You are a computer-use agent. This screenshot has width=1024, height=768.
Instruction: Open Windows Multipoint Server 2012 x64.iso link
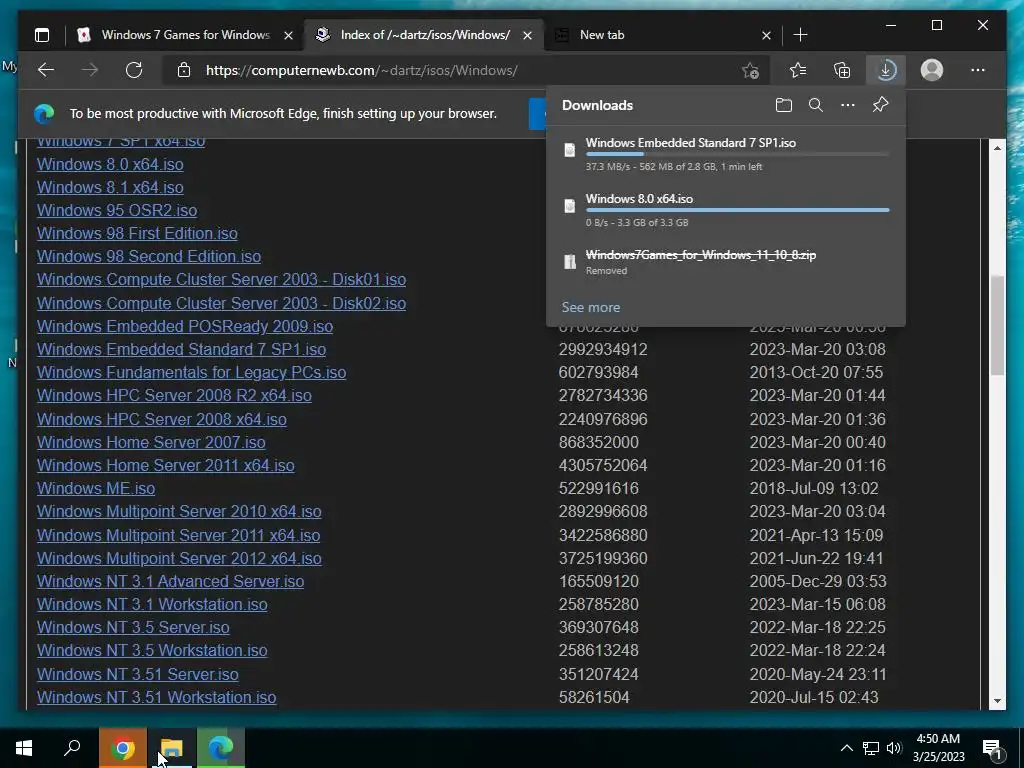(x=179, y=558)
